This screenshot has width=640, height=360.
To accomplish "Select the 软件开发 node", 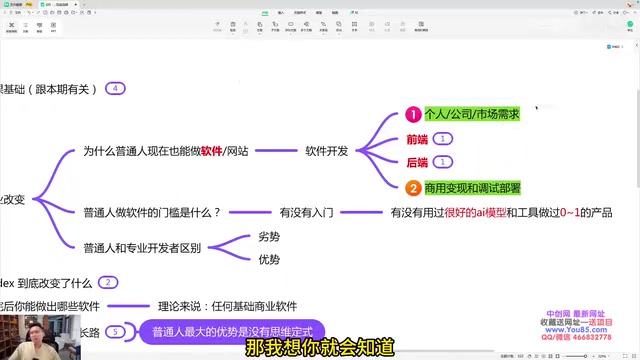I will pyautogui.click(x=327, y=151).
